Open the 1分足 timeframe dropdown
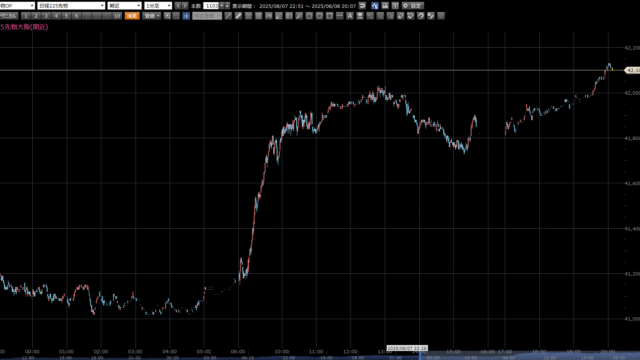Viewport: 640px width, 360px height. point(158,6)
